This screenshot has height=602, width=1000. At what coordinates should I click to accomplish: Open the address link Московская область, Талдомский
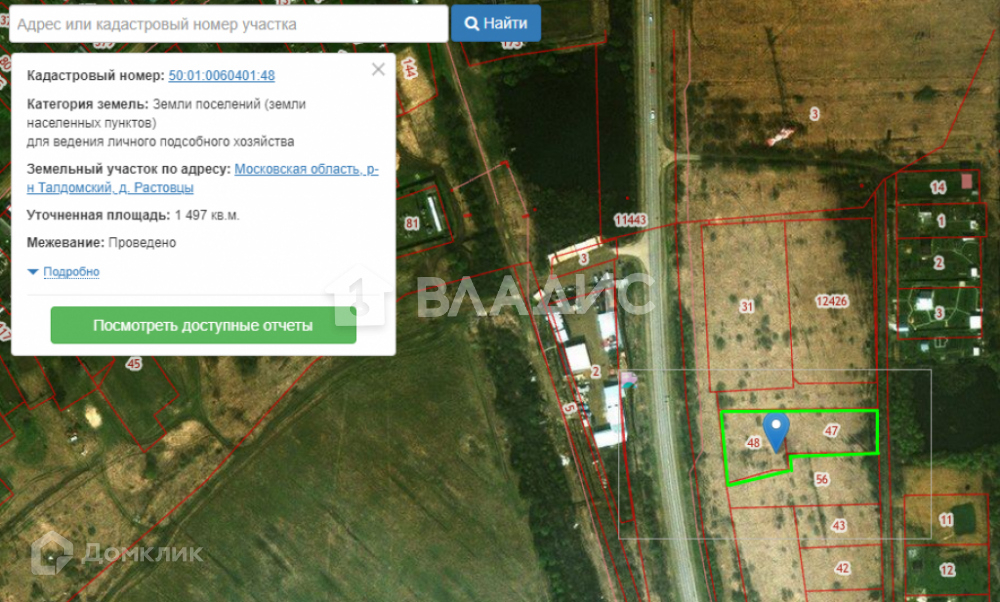[x=203, y=179]
